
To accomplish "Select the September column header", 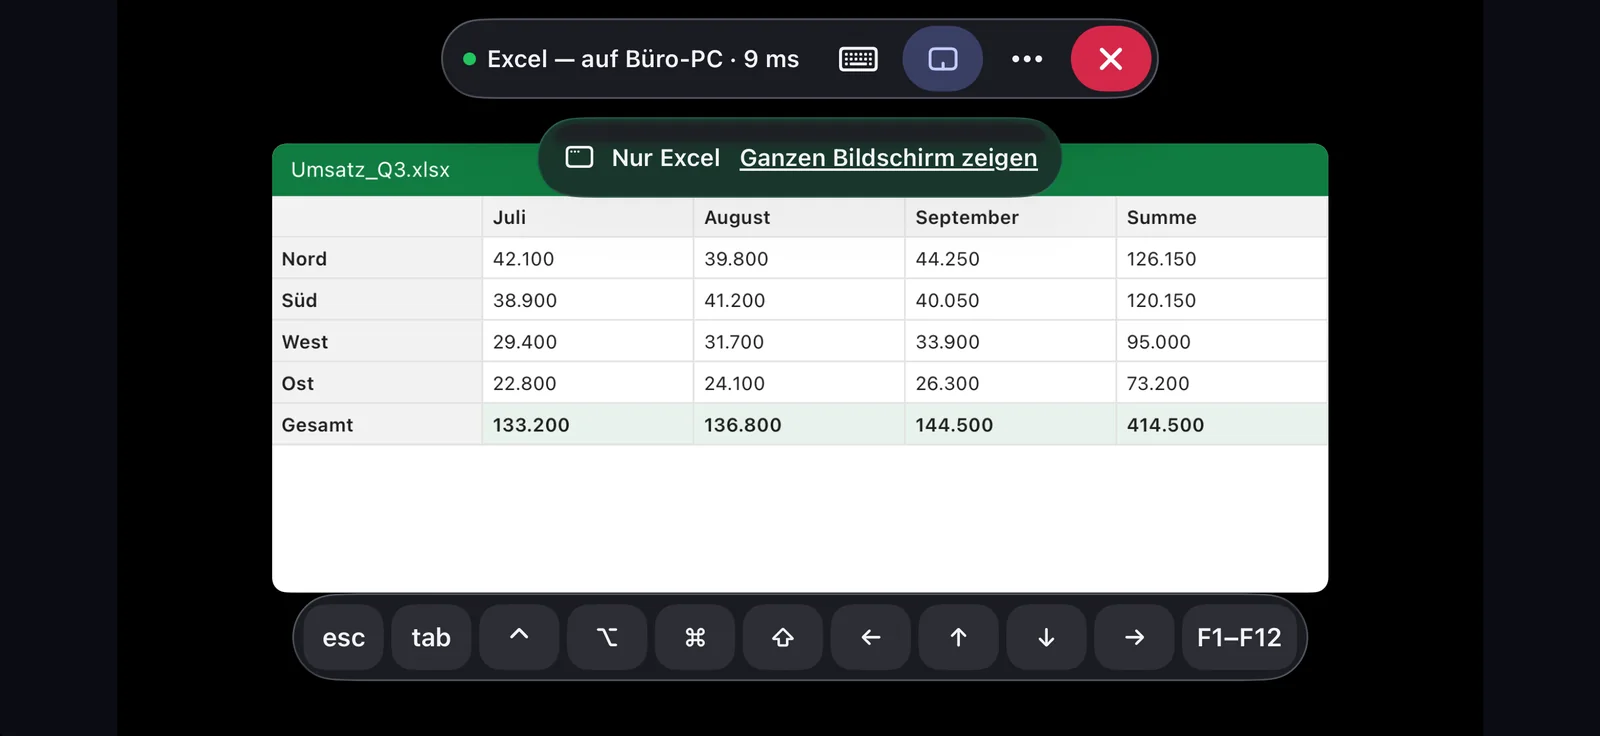I will (x=1010, y=217).
